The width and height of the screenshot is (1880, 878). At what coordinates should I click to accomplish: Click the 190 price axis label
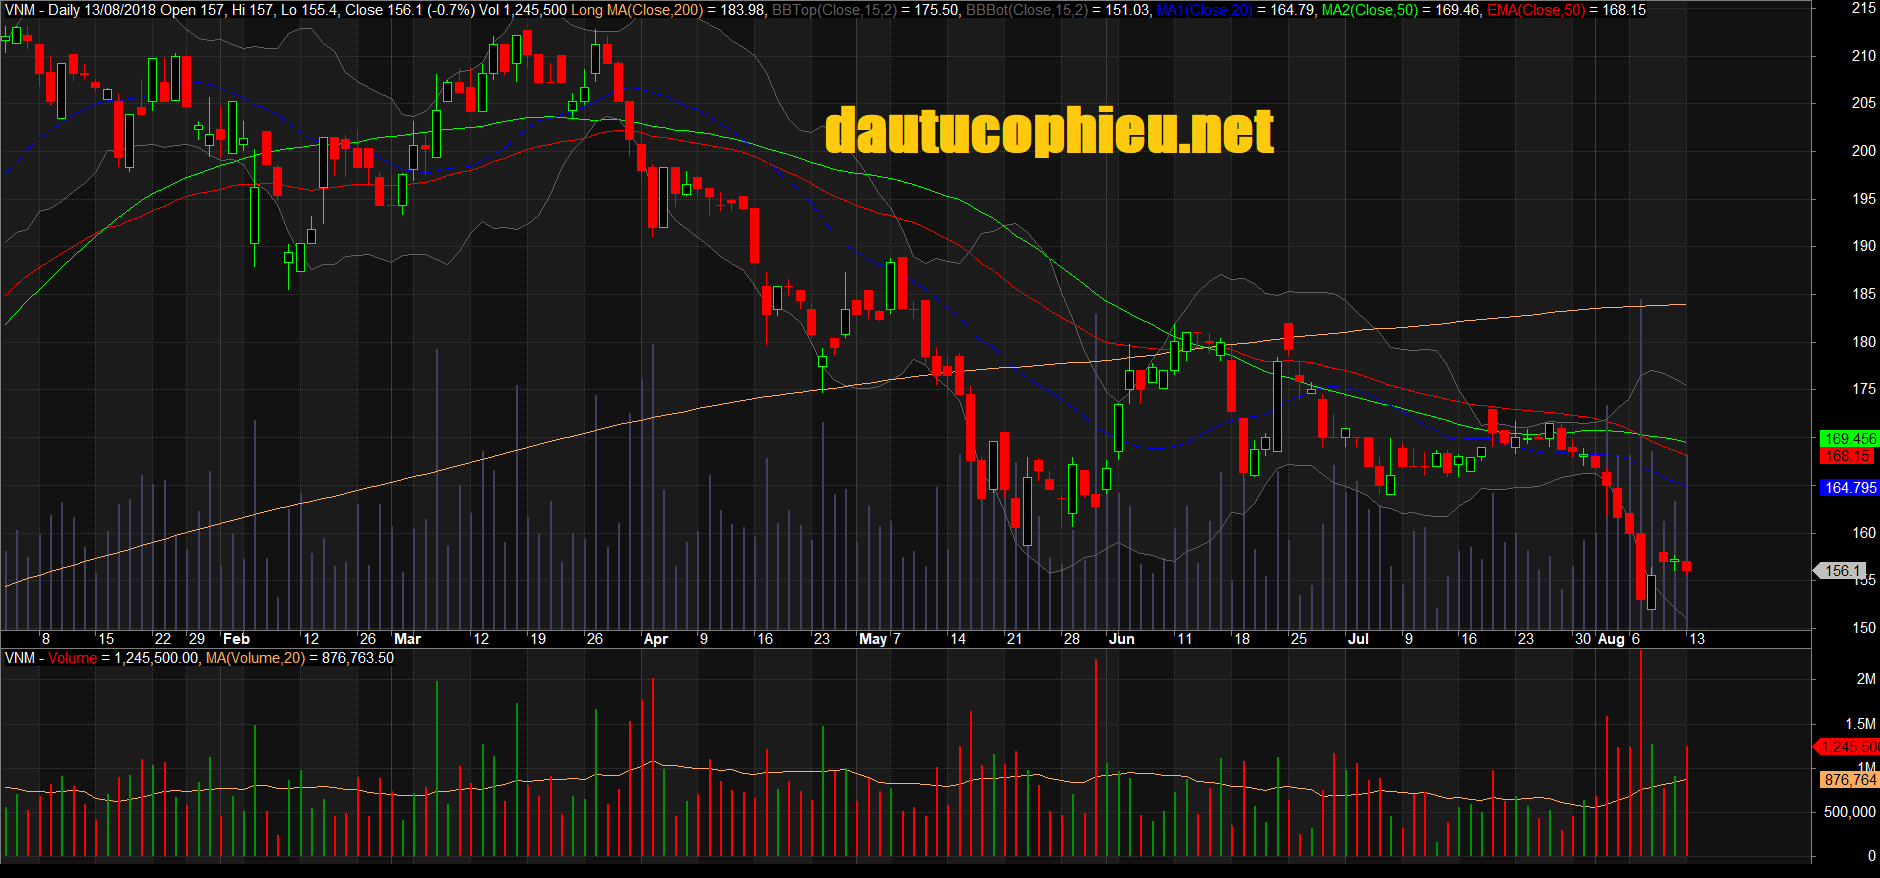pyautogui.click(x=1864, y=246)
